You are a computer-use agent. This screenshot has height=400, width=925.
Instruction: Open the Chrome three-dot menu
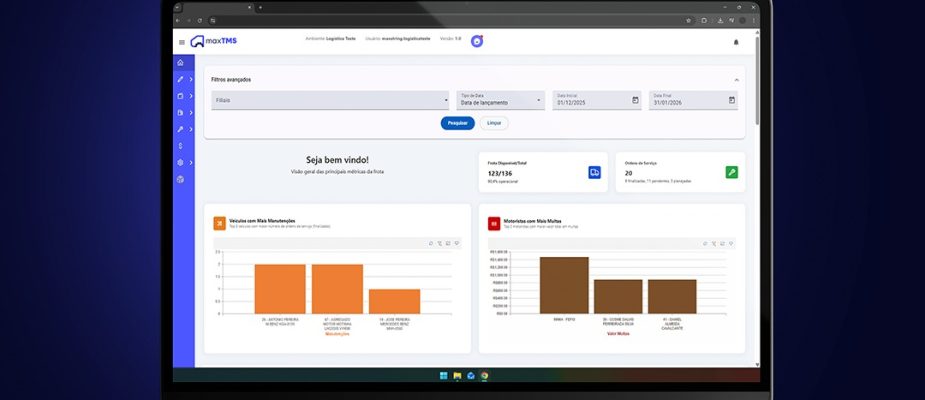(753, 20)
